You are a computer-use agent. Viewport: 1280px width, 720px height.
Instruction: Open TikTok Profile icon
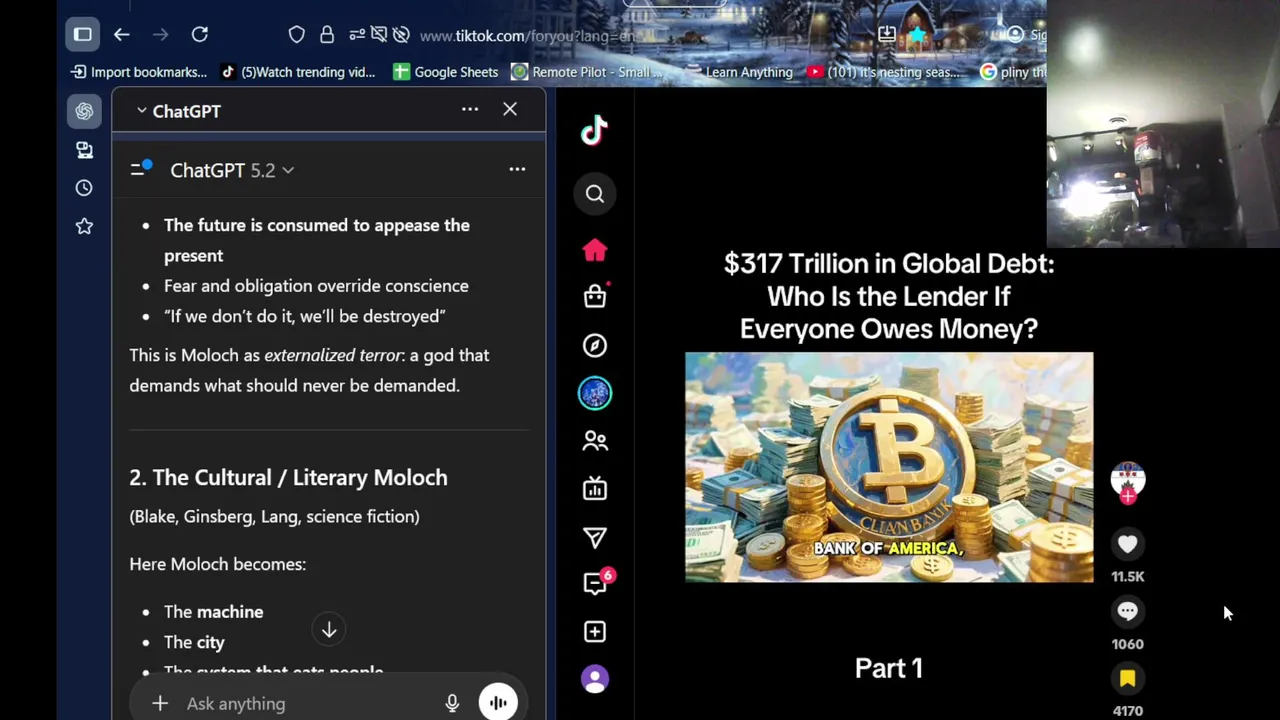(x=595, y=680)
